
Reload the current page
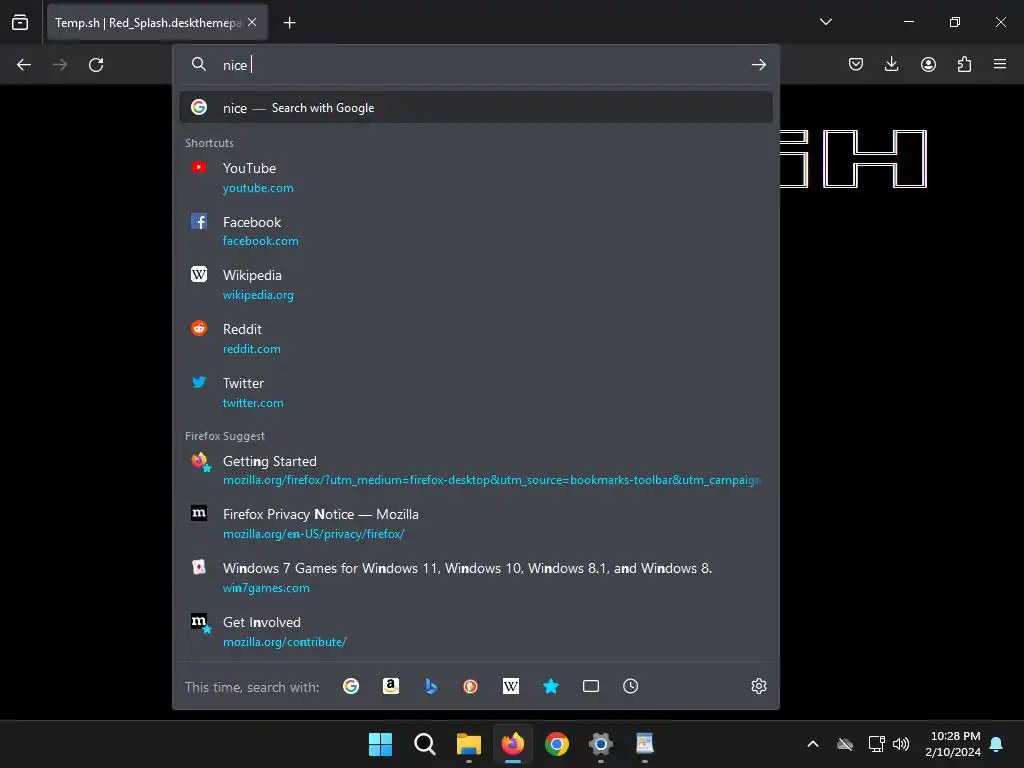[96, 65]
